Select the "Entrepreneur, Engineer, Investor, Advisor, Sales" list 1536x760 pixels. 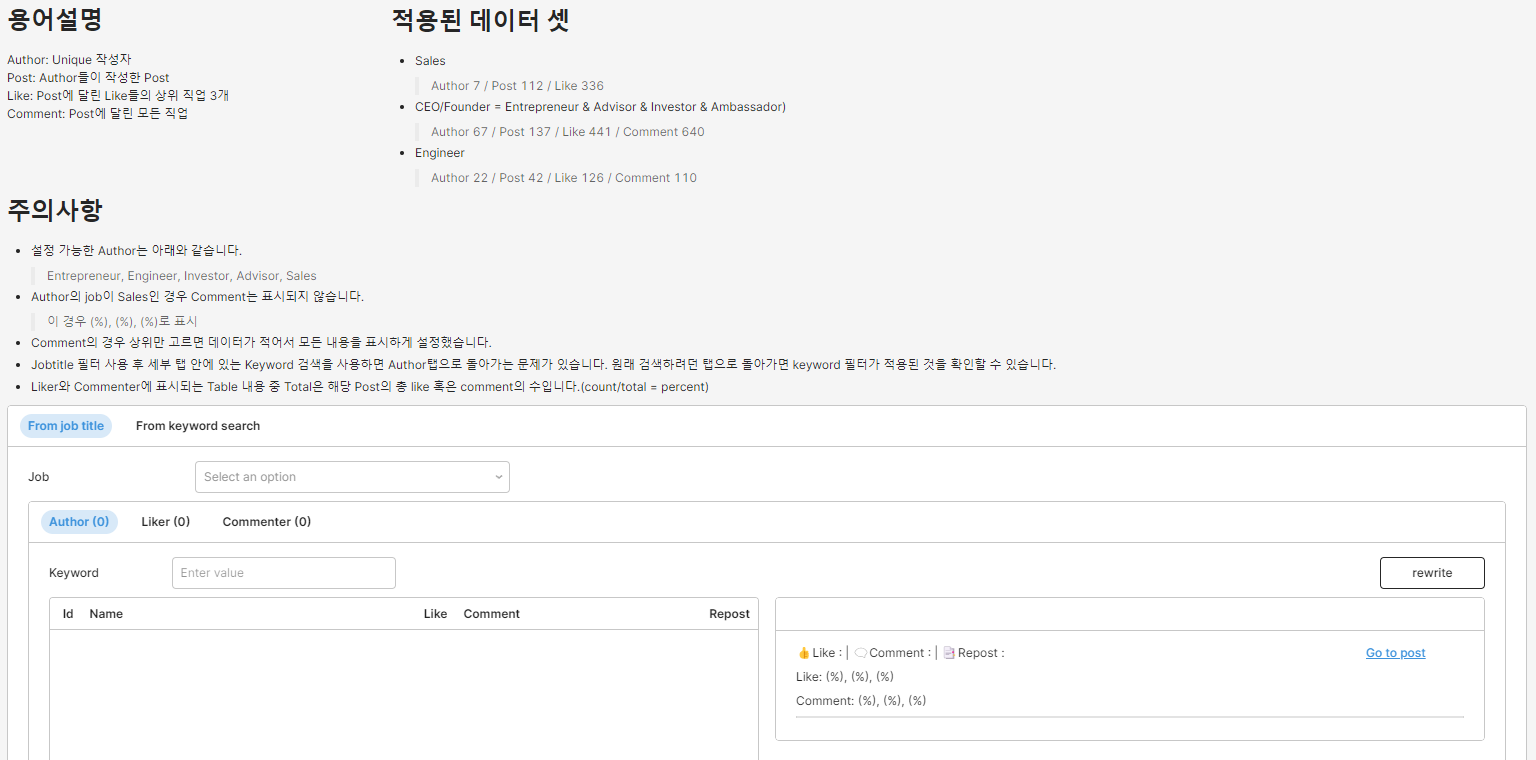182,276
